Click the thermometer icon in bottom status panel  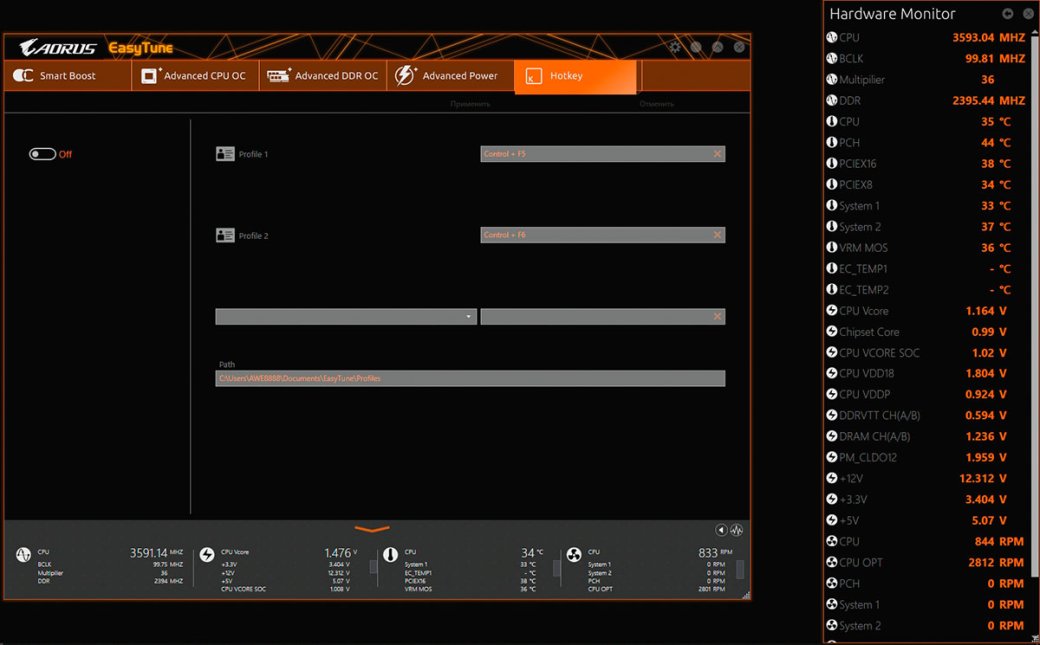coord(390,555)
